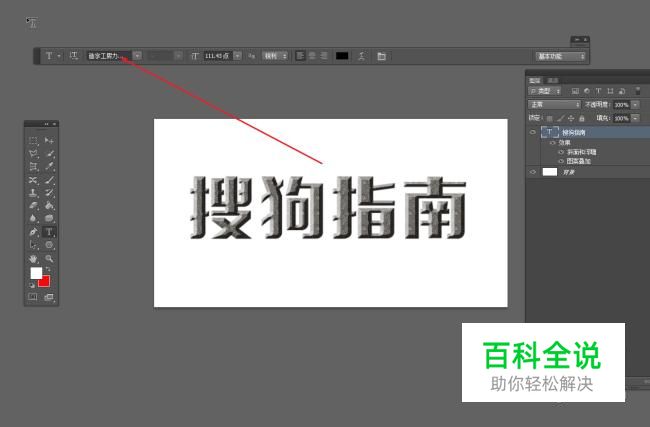Select the Magic Wand tool
Image resolution: width=650 pixels, height=427 pixels.
tap(49, 154)
